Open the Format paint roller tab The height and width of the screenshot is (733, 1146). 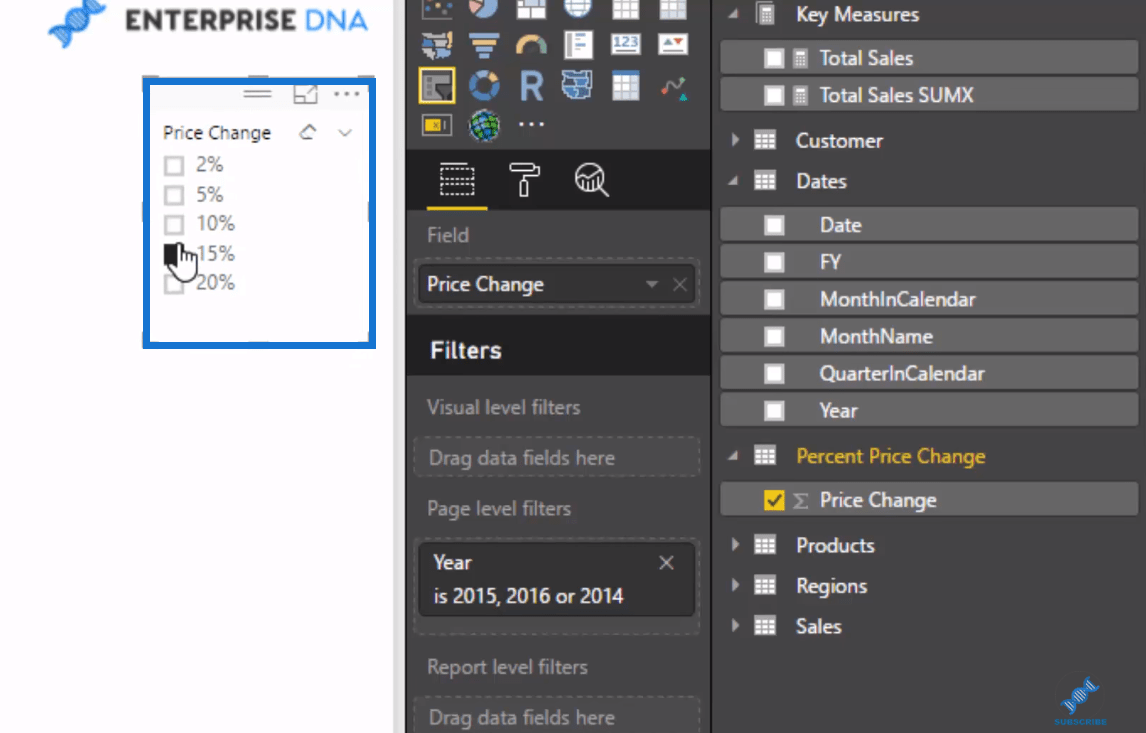tap(523, 180)
